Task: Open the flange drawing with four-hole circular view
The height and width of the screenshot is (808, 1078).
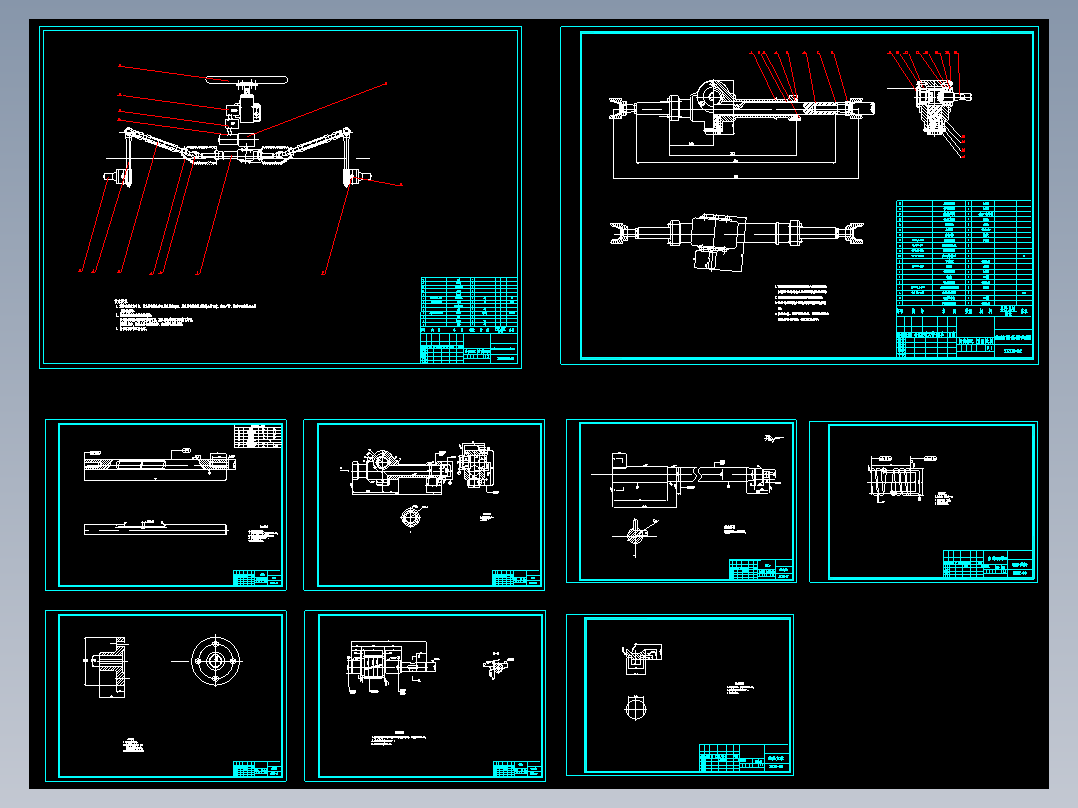Action: 166,696
